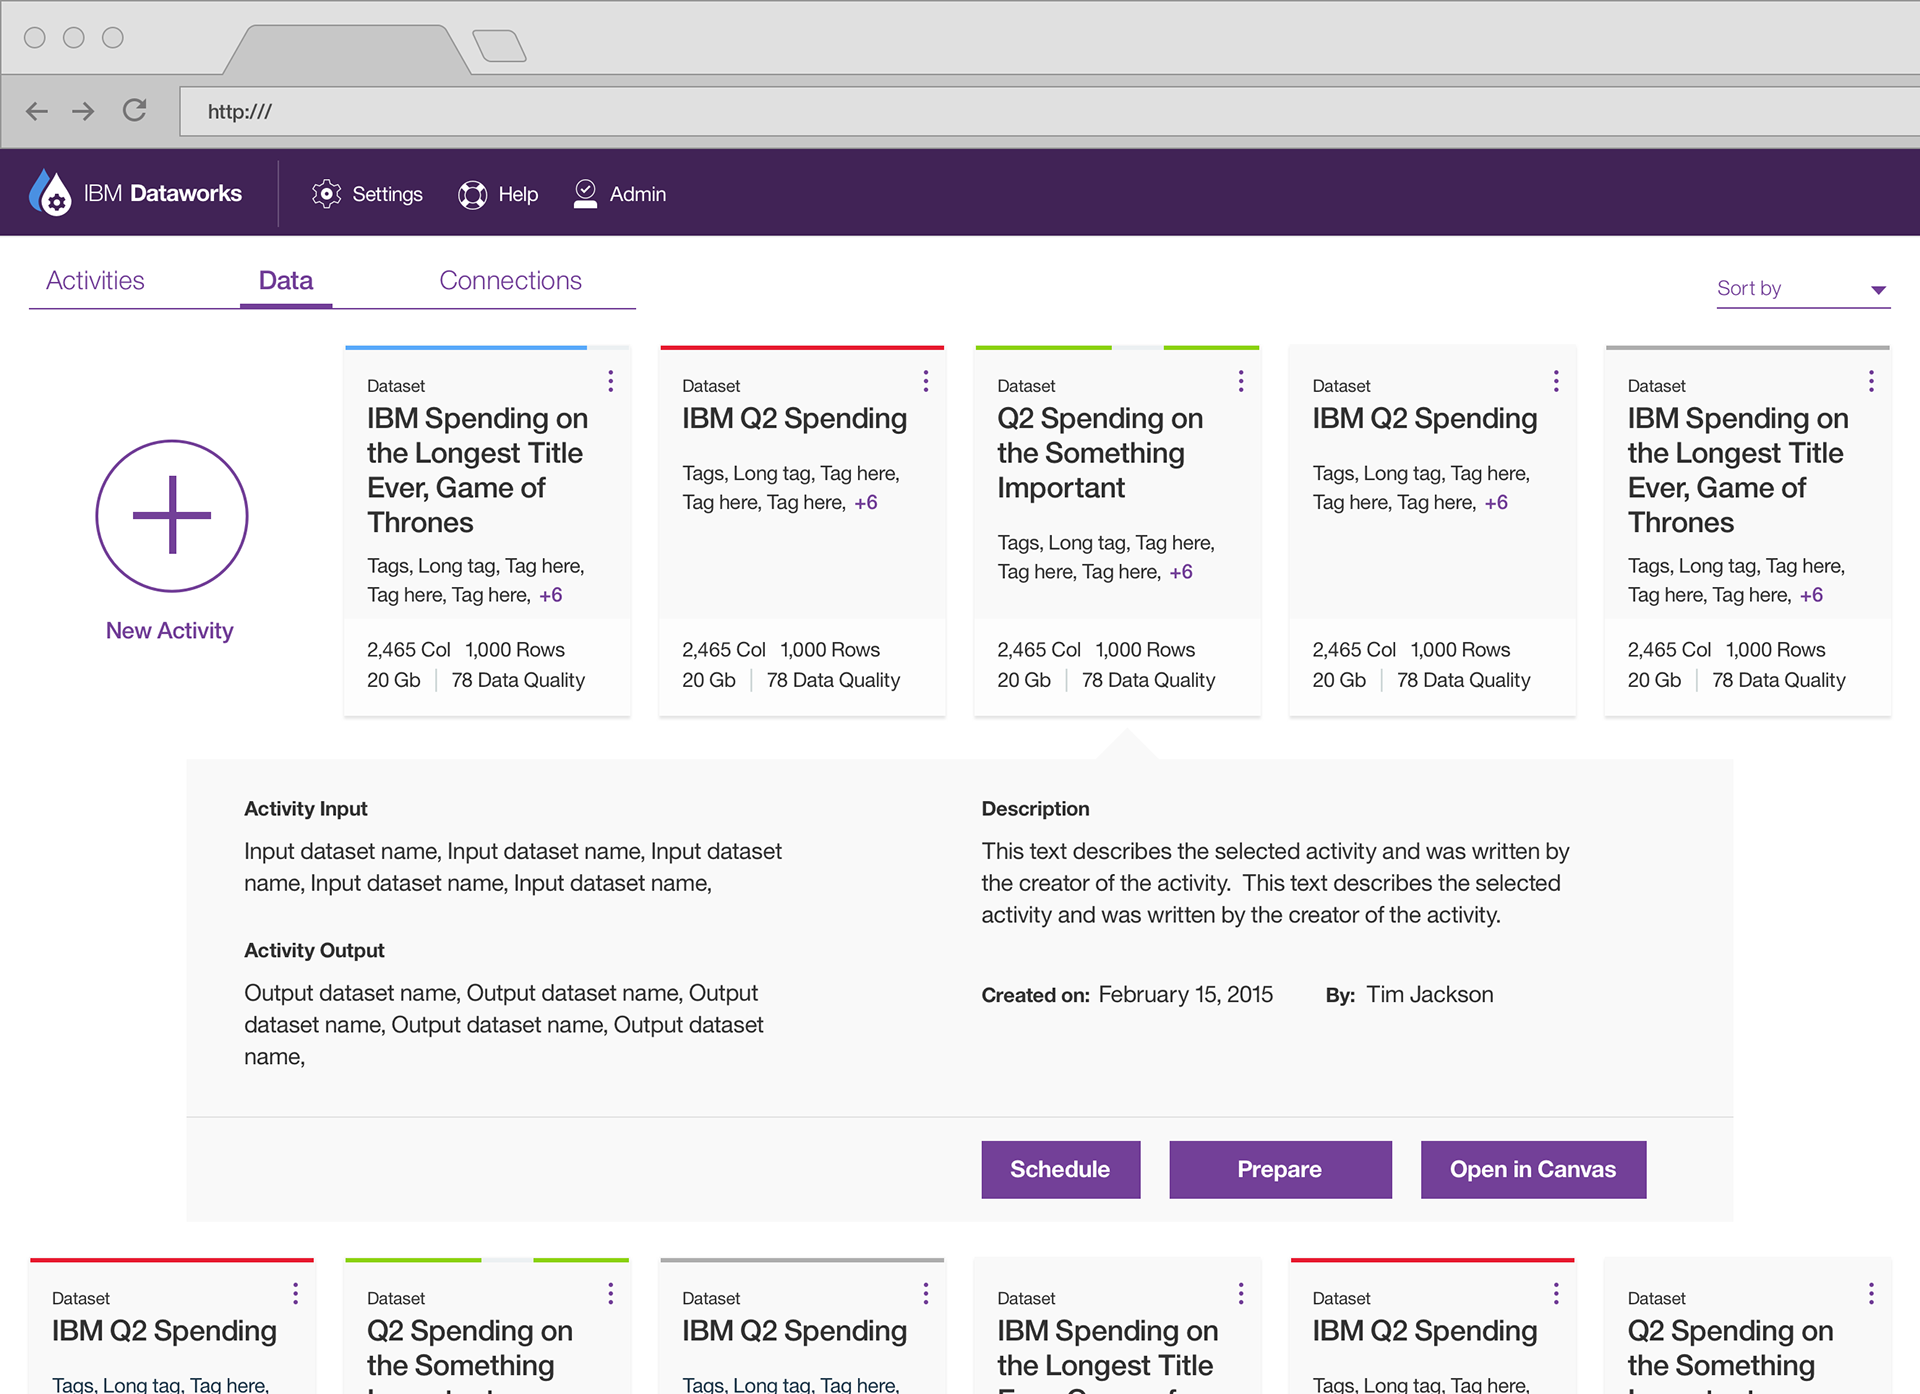This screenshot has height=1394, width=1920.
Task: Click the Prepare button
Action: tap(1280, 1169)
